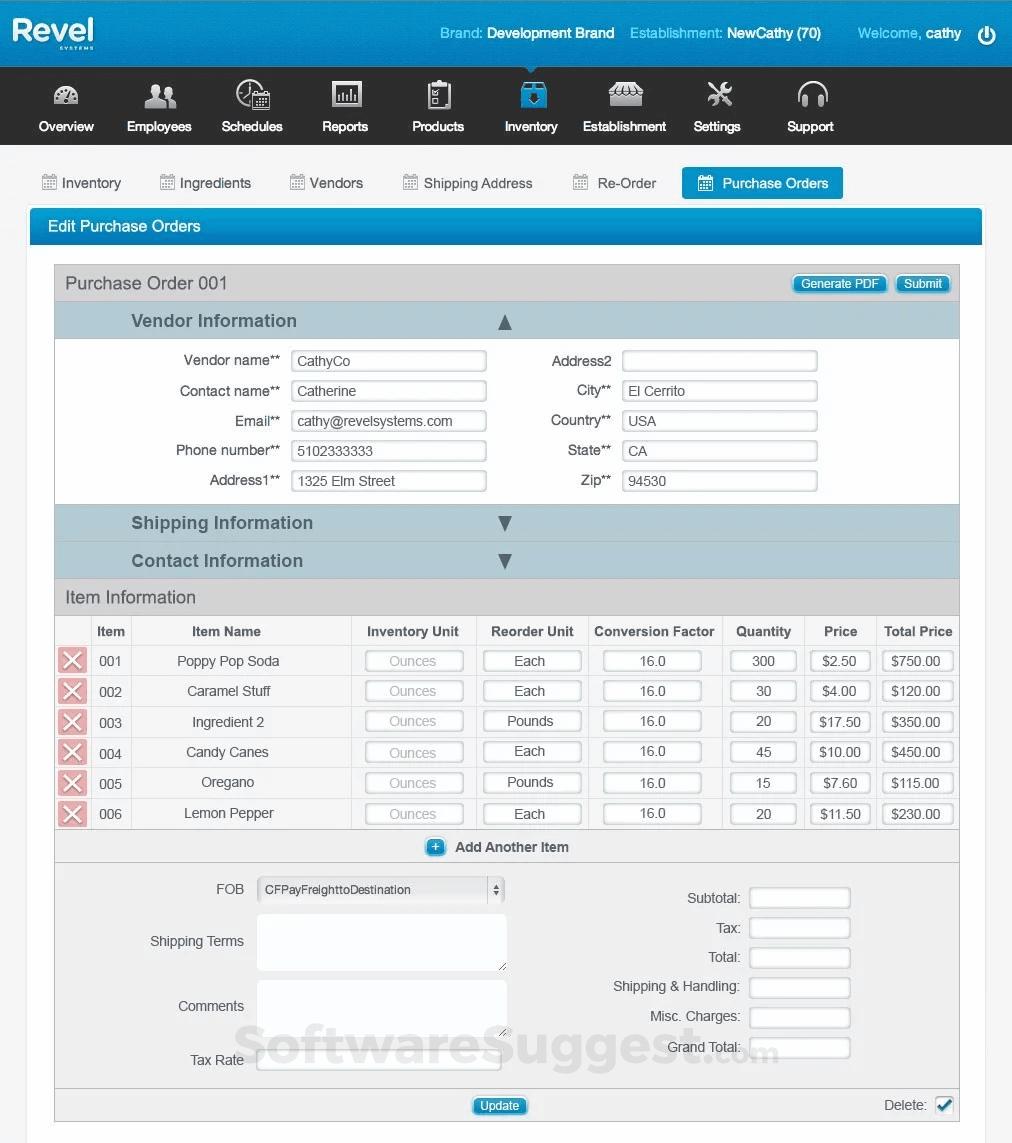
Task: Open the Re-Order tab
Action: coord(614,183)
